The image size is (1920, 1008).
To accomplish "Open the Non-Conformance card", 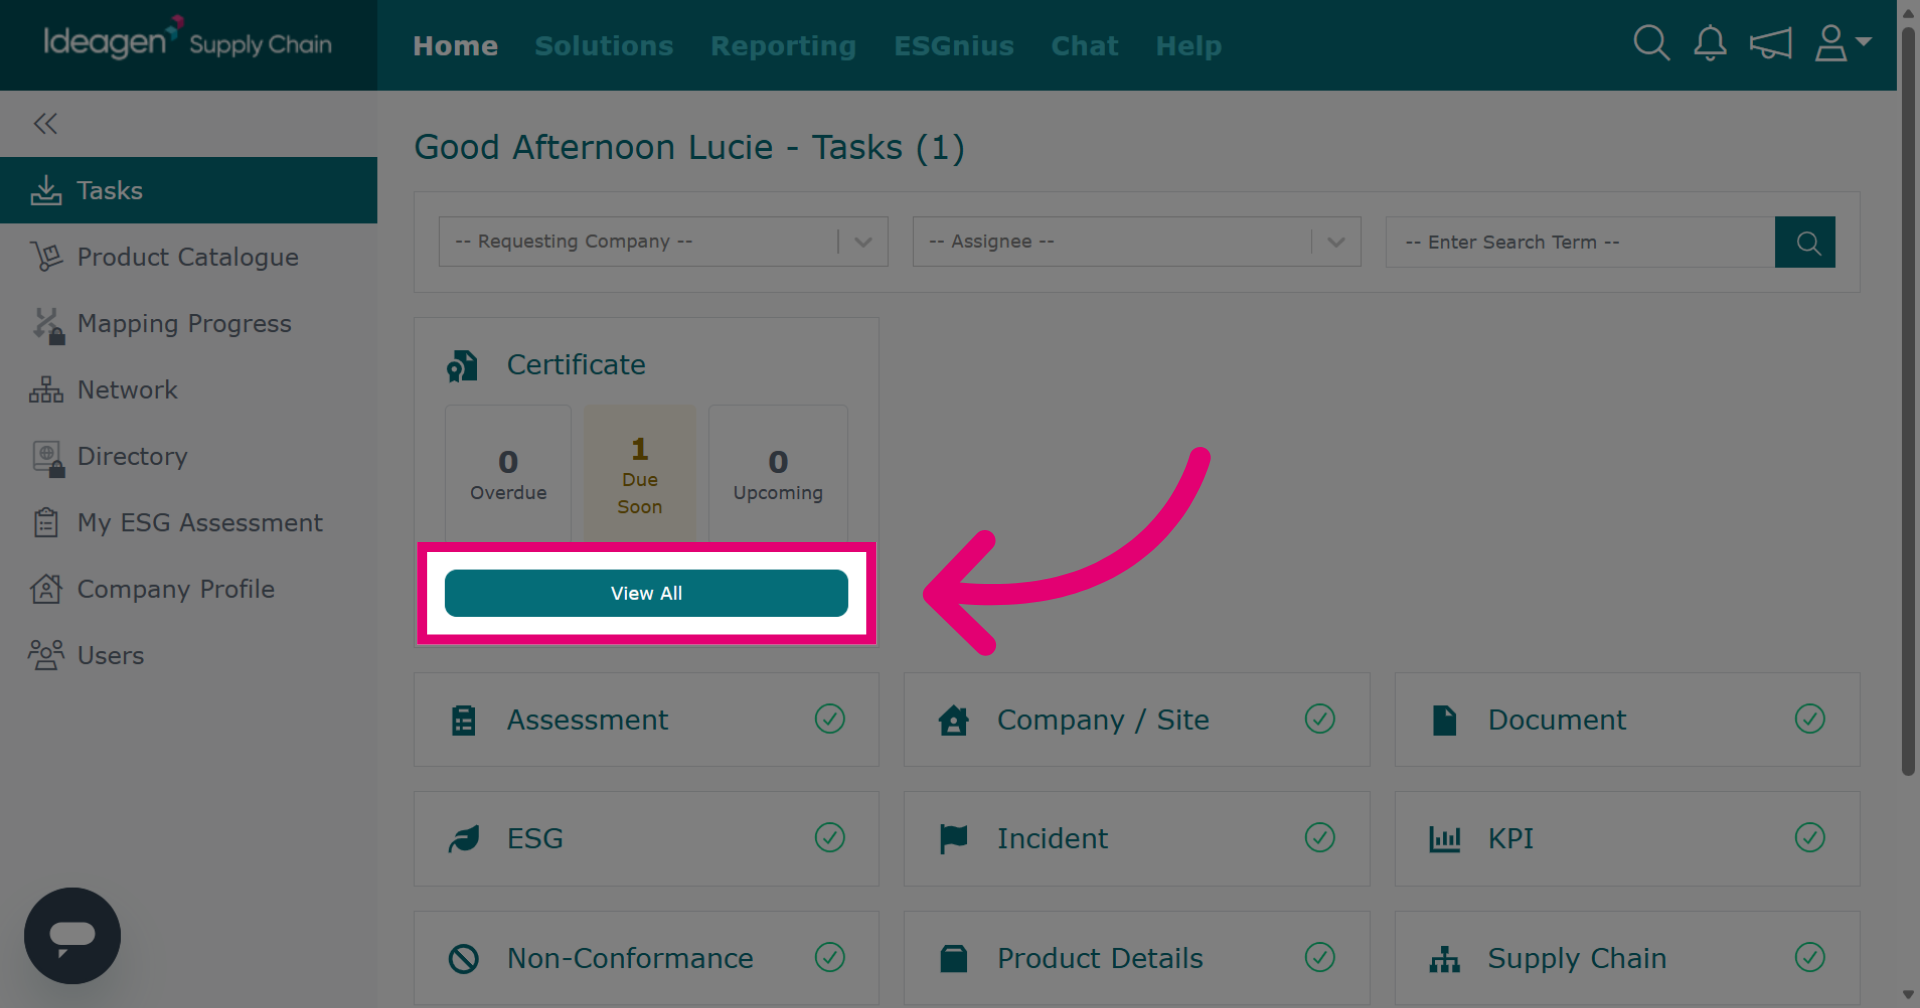I will click(646, 958).
